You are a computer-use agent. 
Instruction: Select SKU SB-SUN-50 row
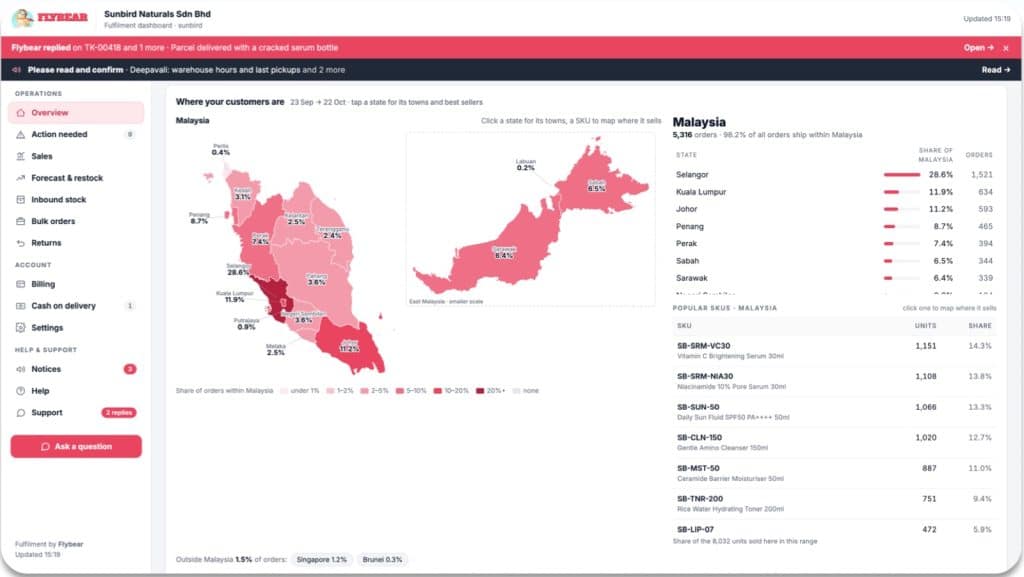coord(834,412)
